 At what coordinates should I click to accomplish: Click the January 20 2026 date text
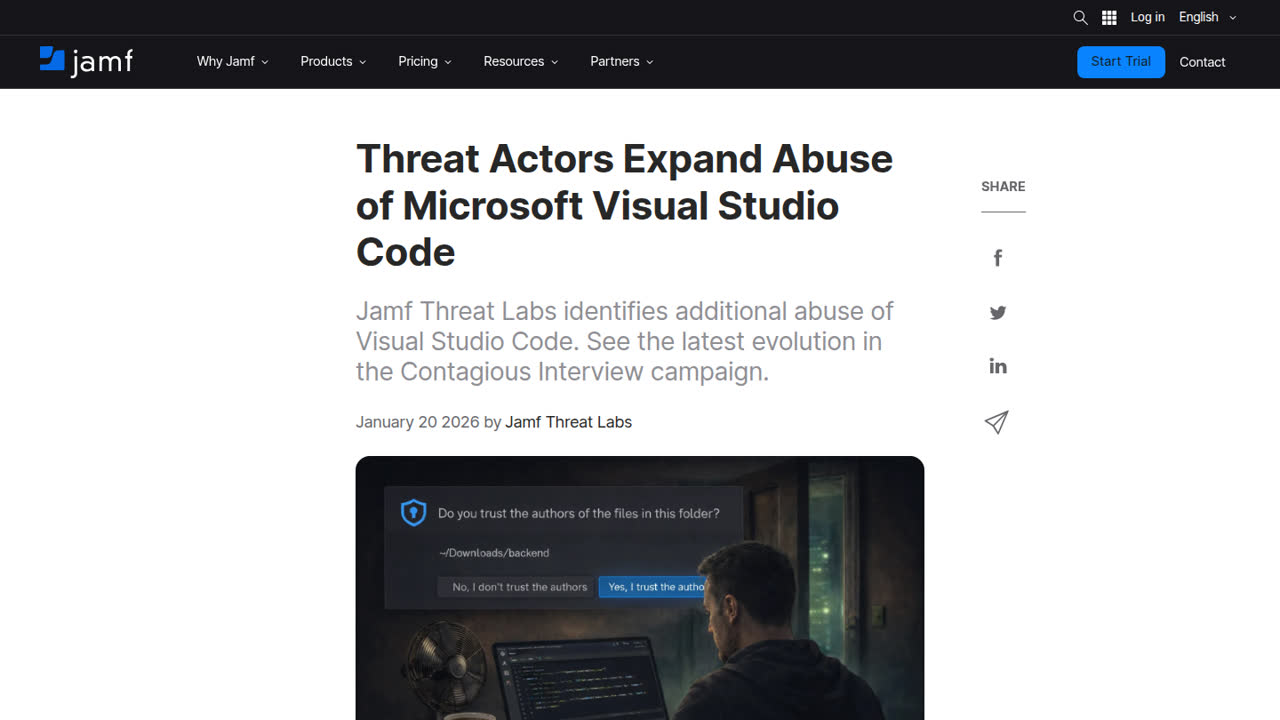pyautogui.click(x=417, y=422)
